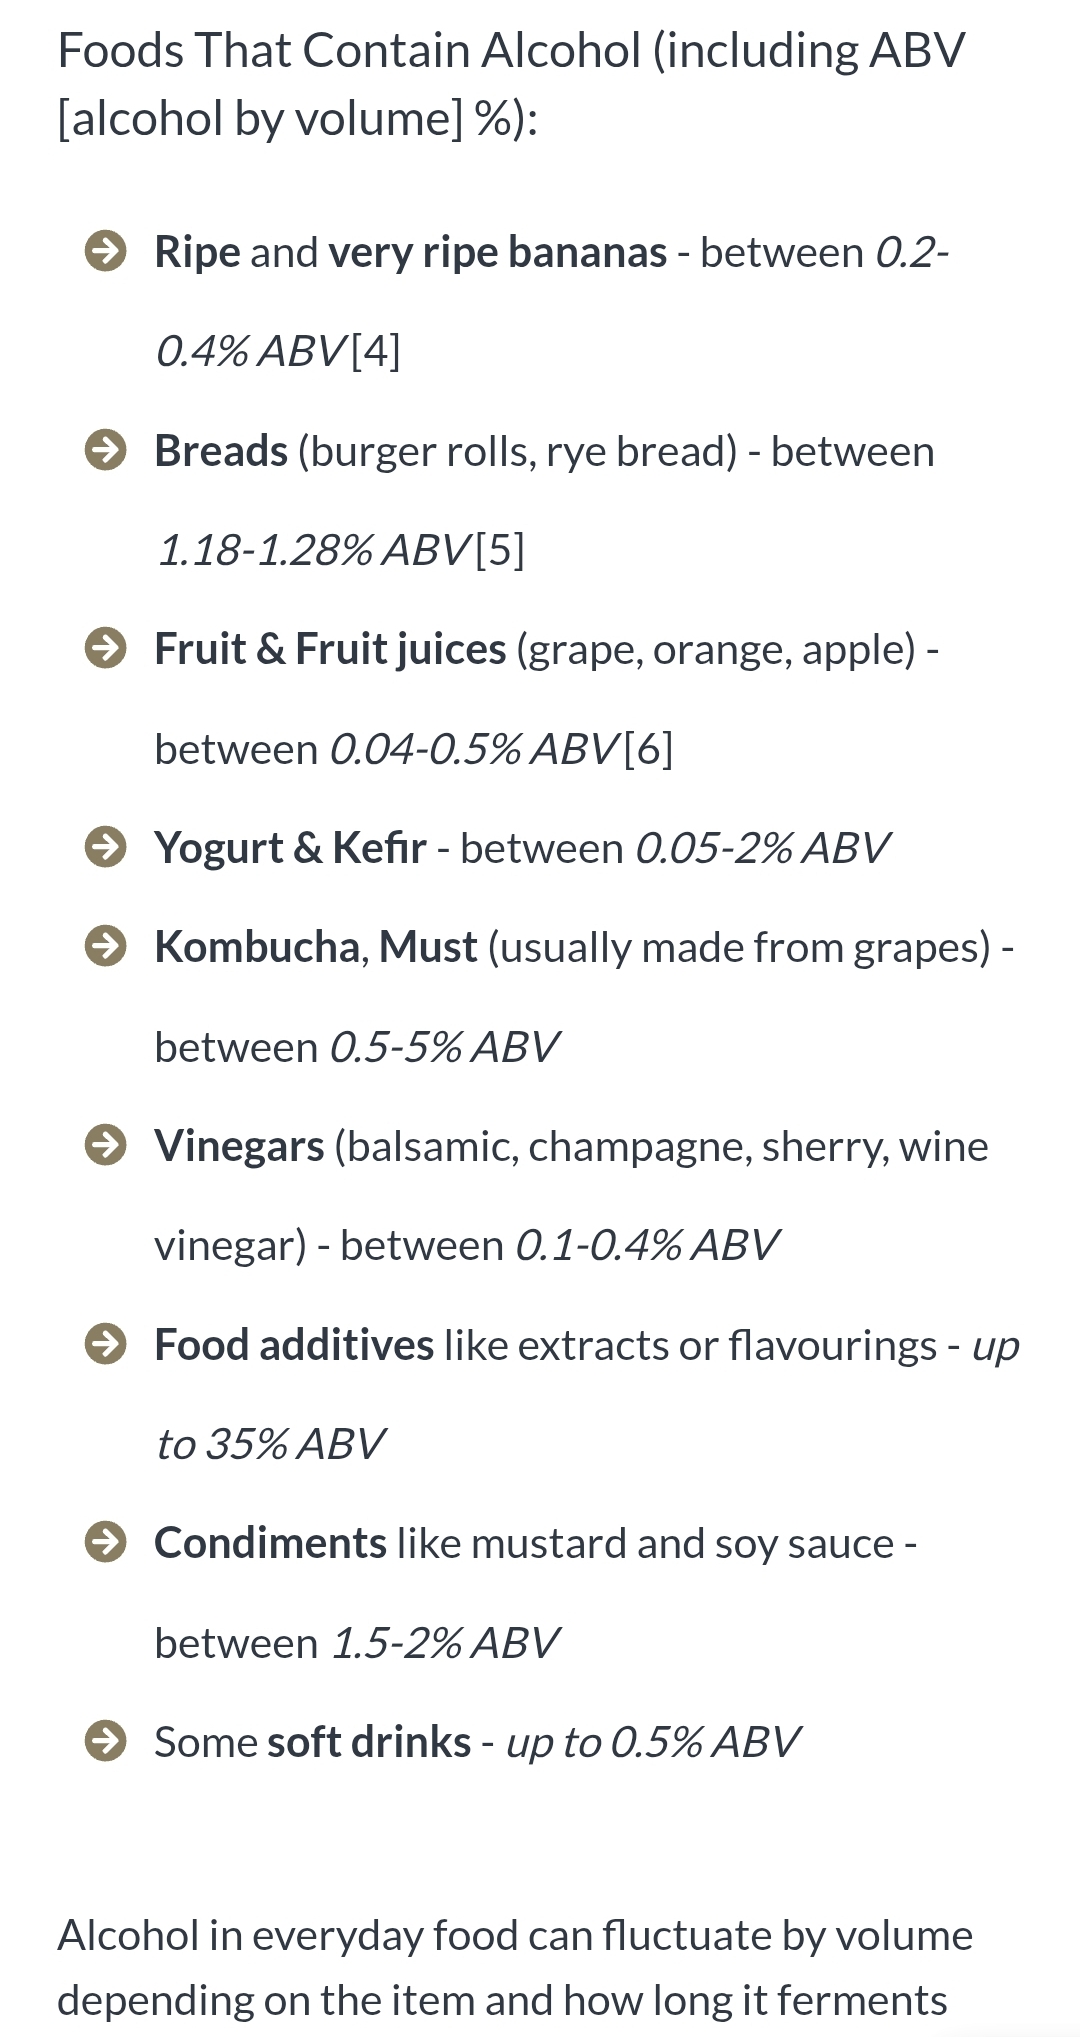
Task: Open footnote reference [5] after breads ABV
Action: click(500, 550)
